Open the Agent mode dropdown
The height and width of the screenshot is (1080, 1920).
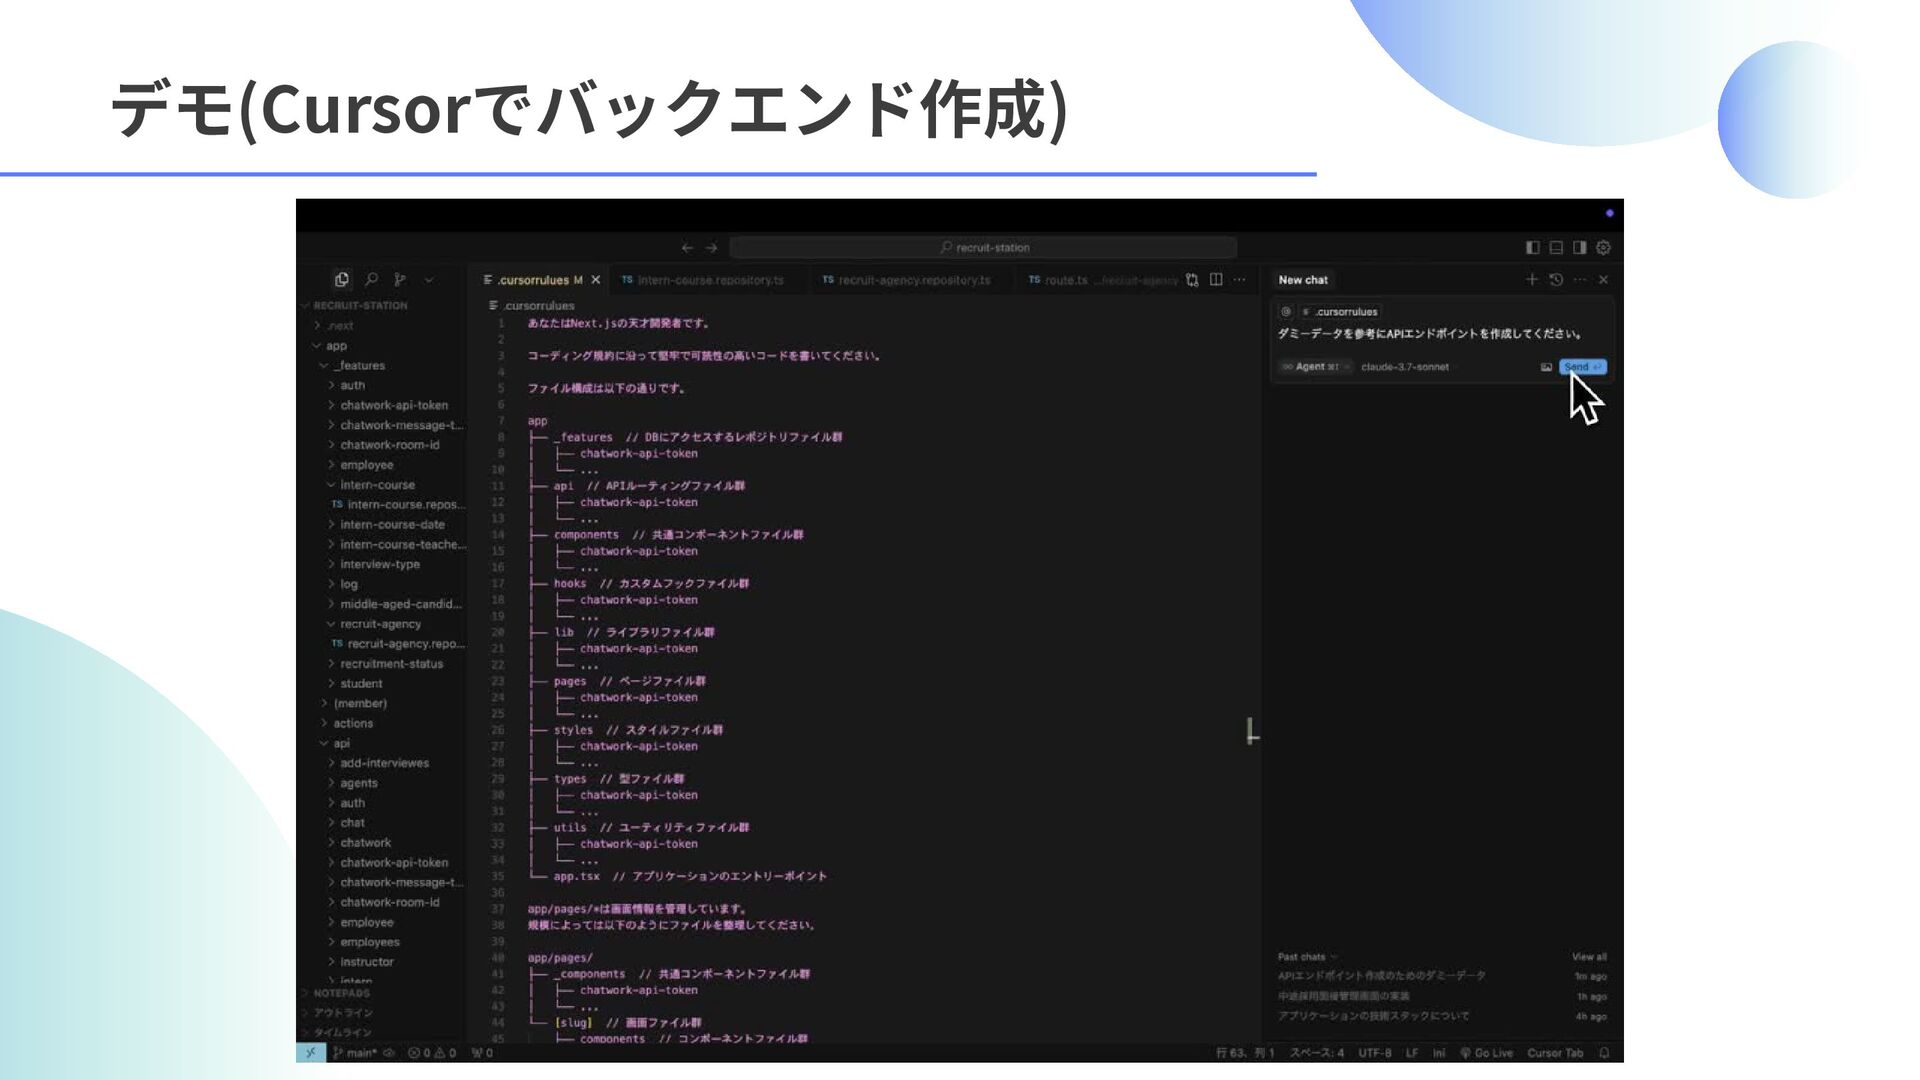[x=1315, y=367]
